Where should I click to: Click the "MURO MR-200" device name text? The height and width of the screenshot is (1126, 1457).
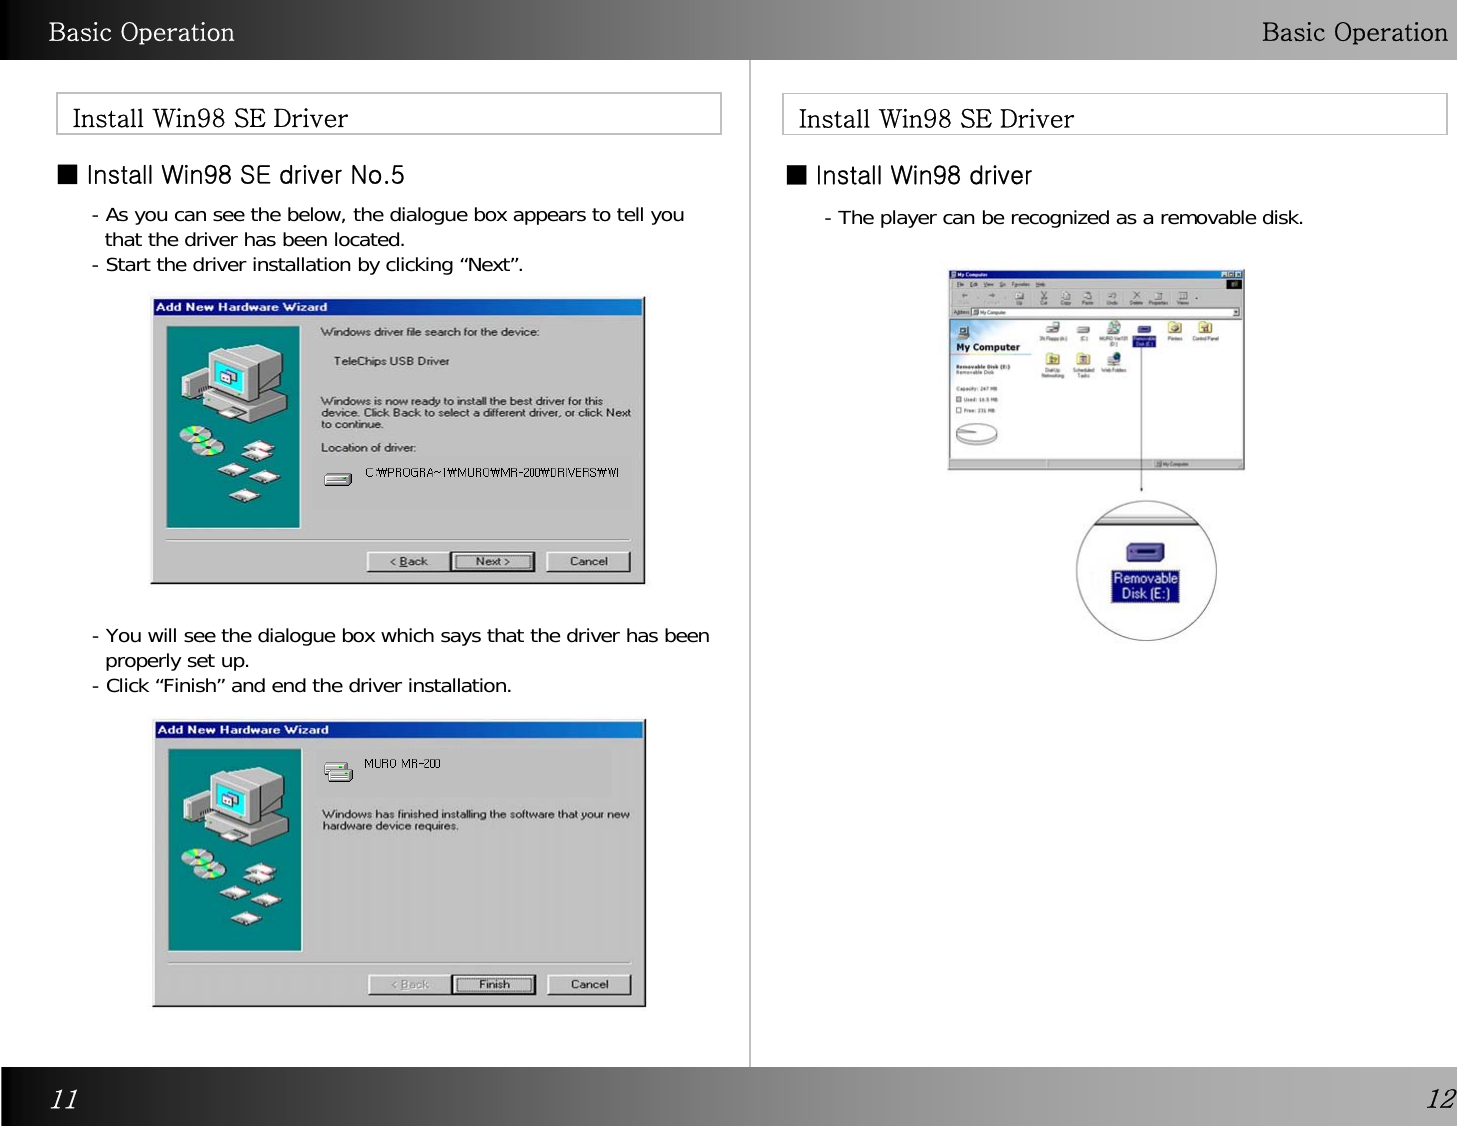click(x=402, y=763)
